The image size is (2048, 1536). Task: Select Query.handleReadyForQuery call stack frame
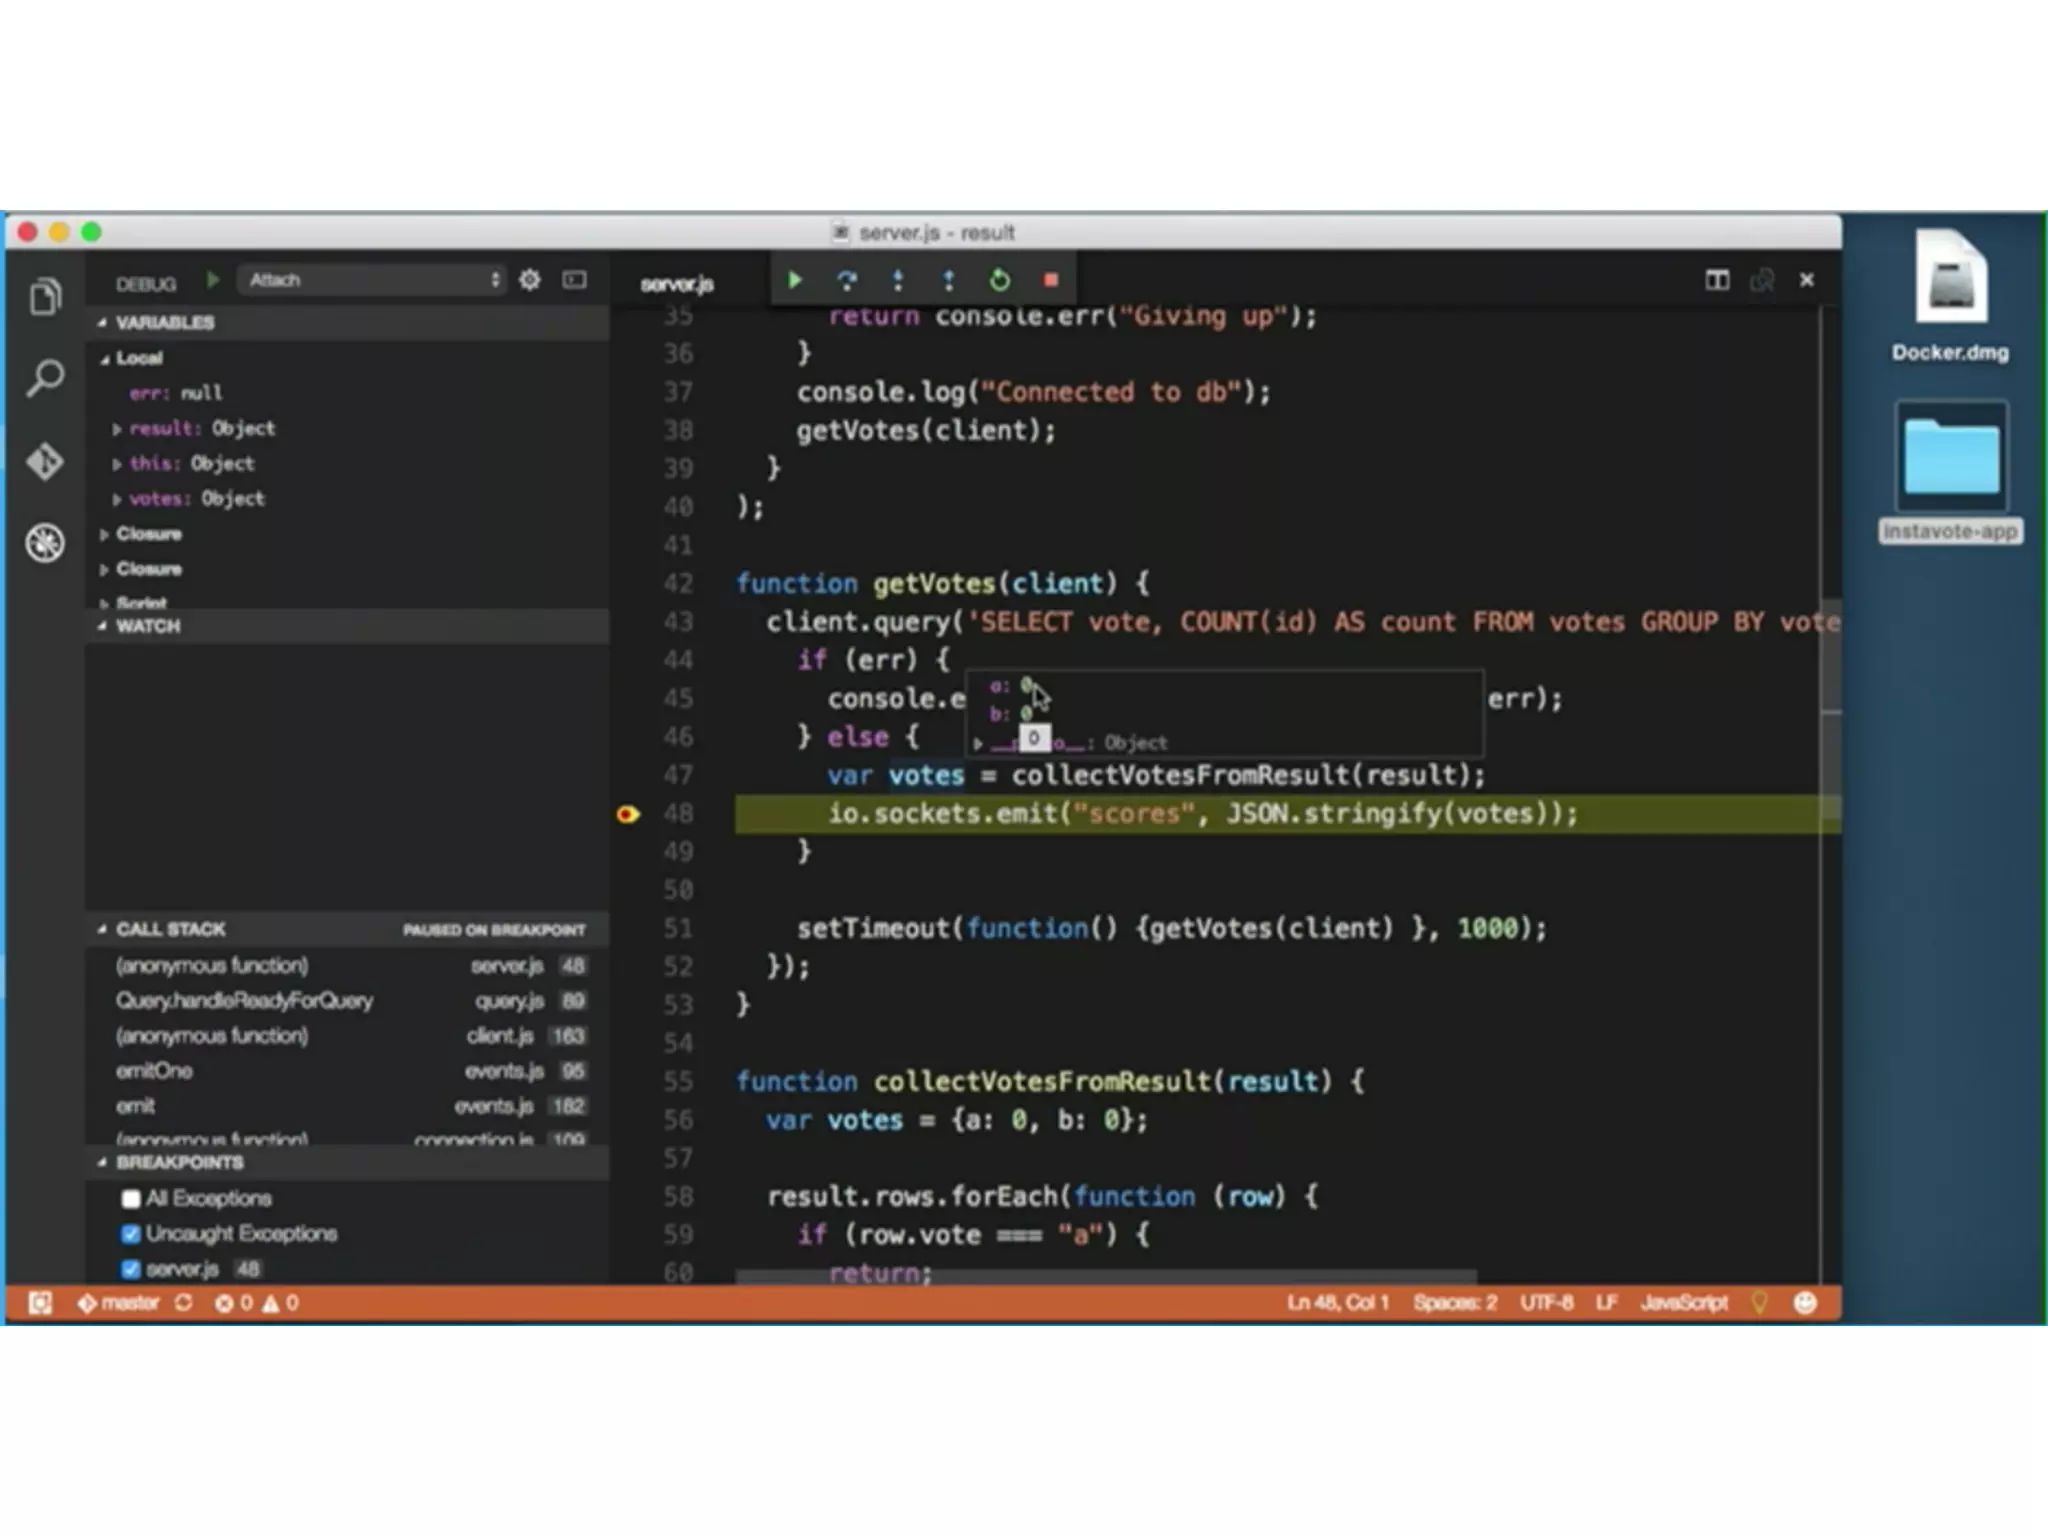click(x=244, y=1000)
